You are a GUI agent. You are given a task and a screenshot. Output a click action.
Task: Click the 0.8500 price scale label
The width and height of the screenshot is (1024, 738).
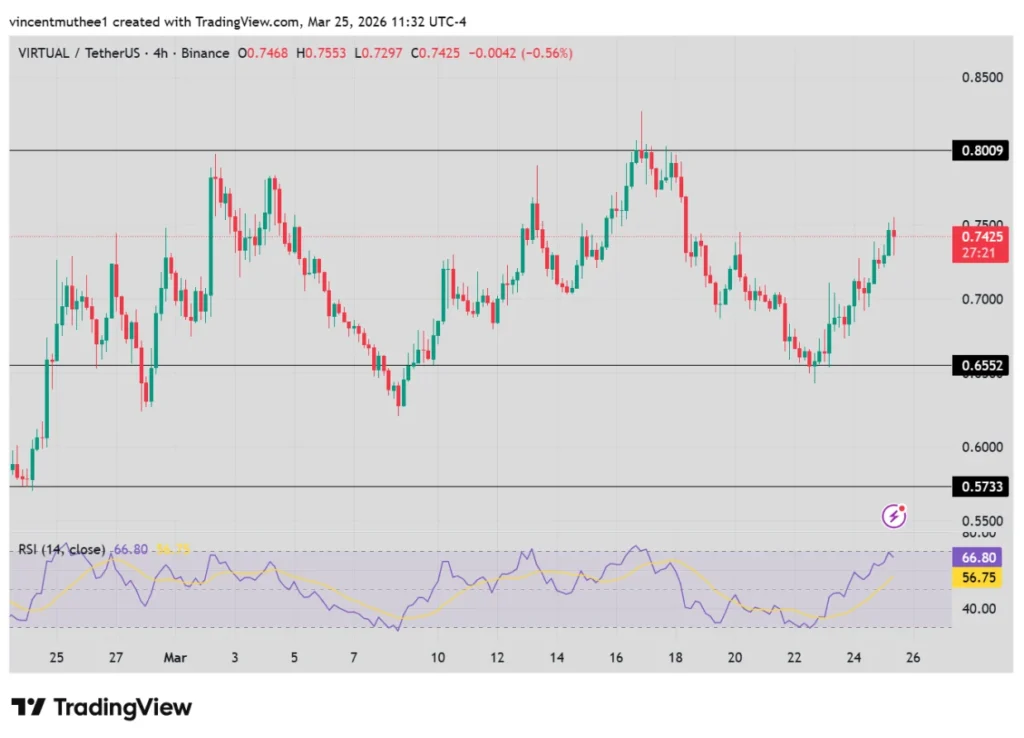point(980,77)
